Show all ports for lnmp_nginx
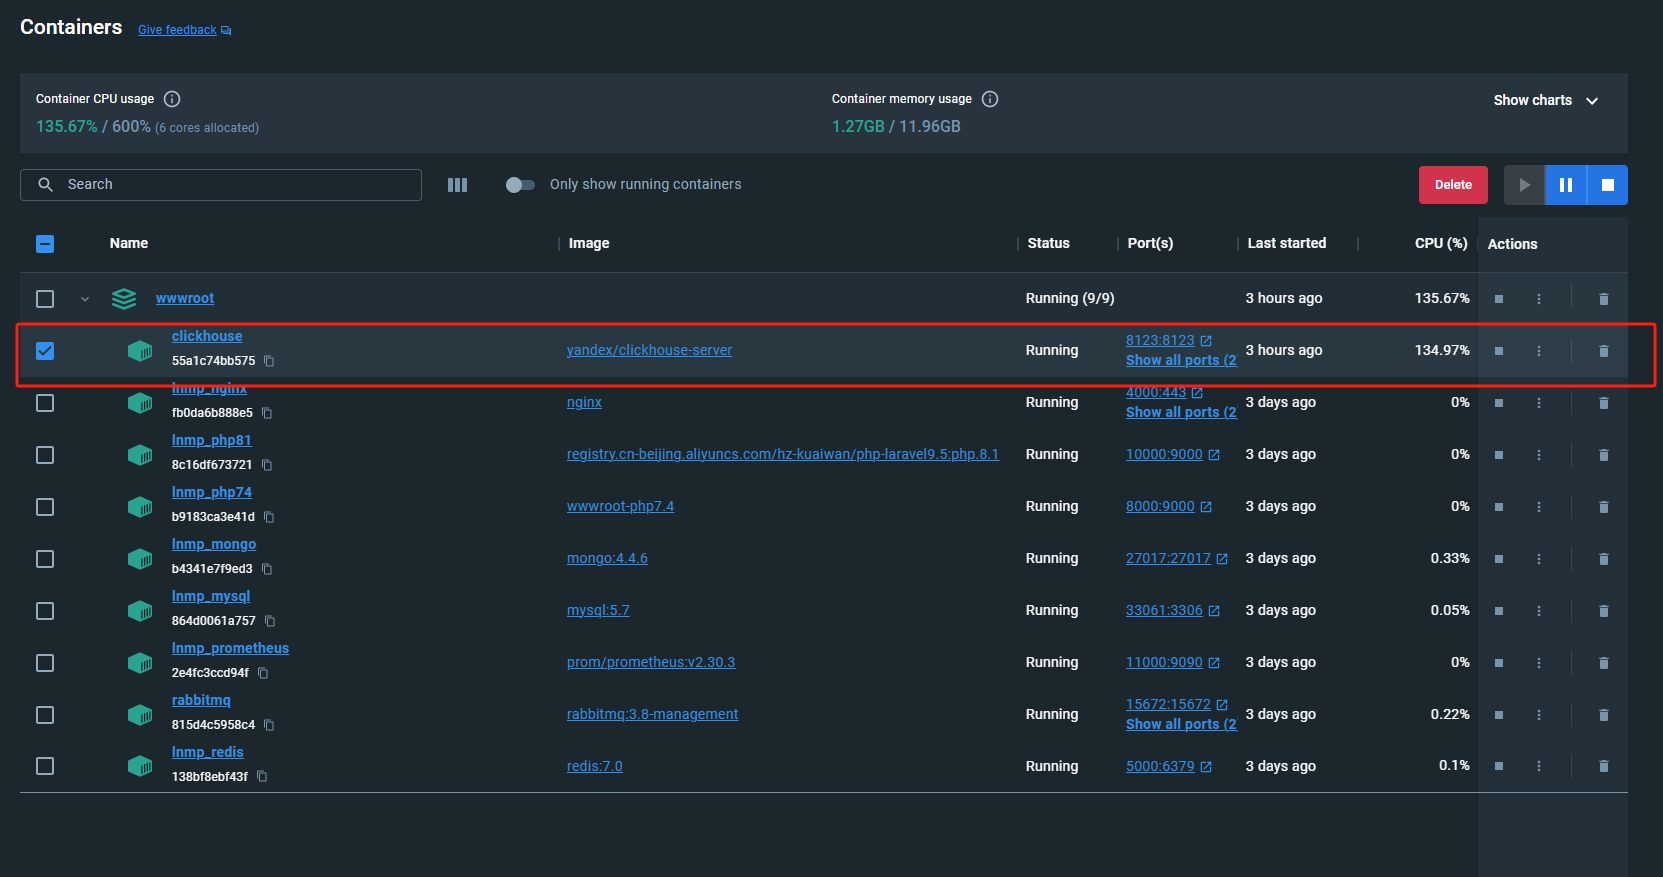The image size is (1663, 877). (x=1181, y=413)
